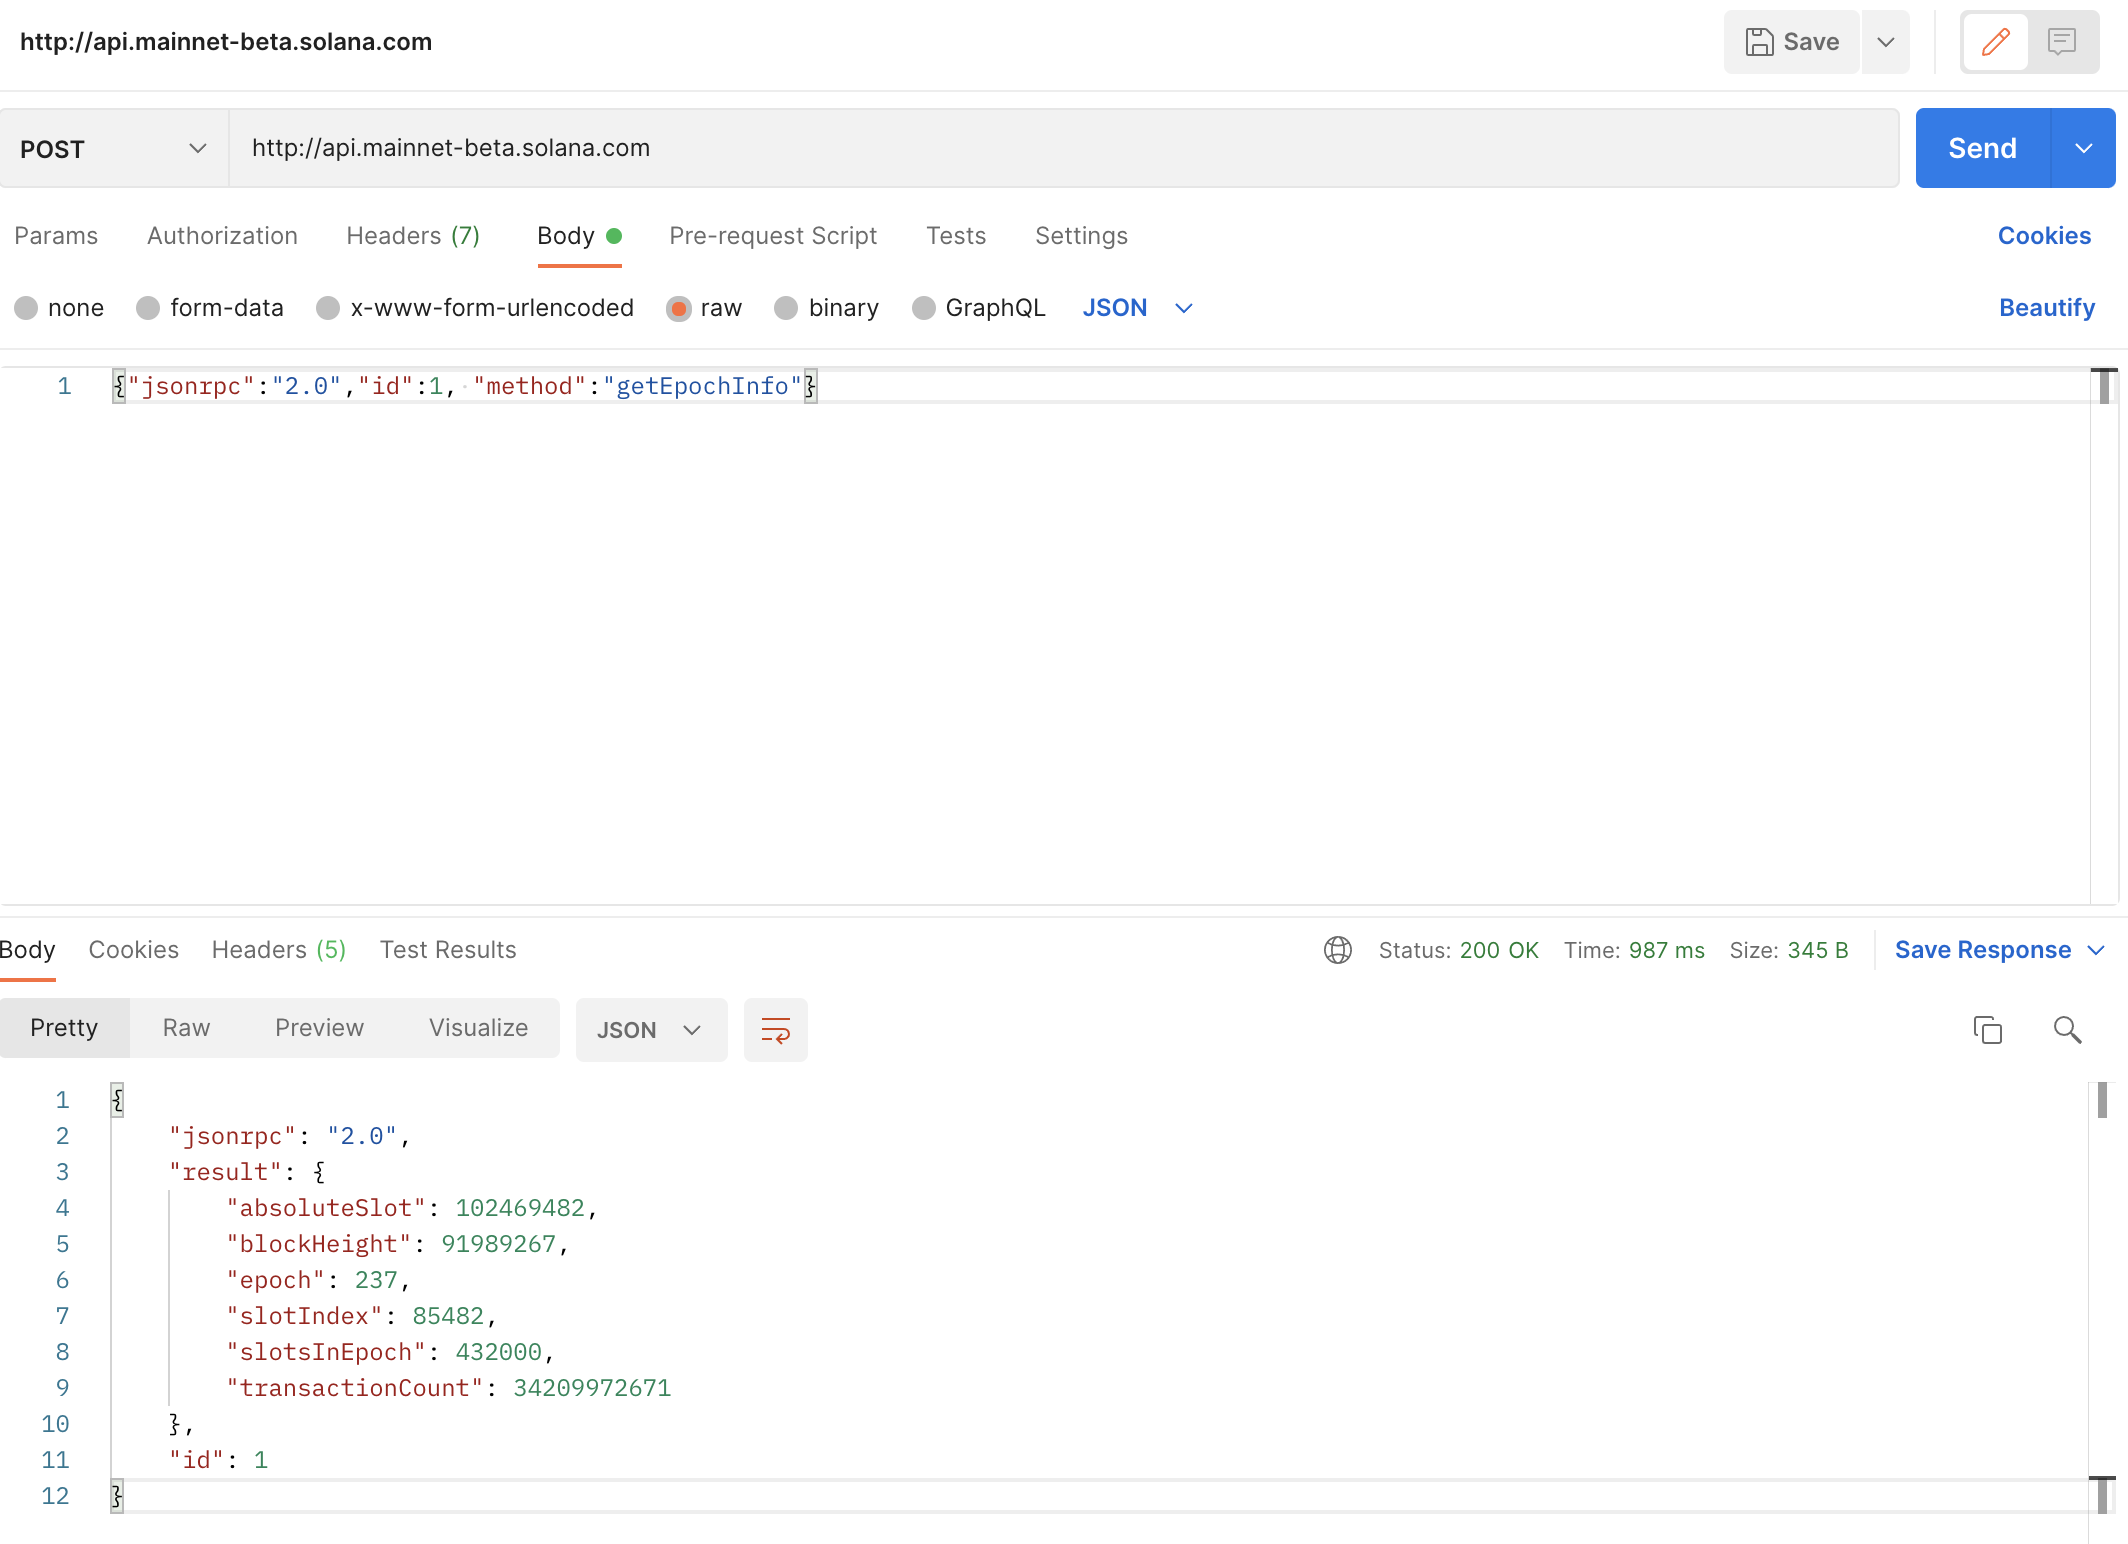Click the response editor scrollbar thumb

point(2102,1100)
